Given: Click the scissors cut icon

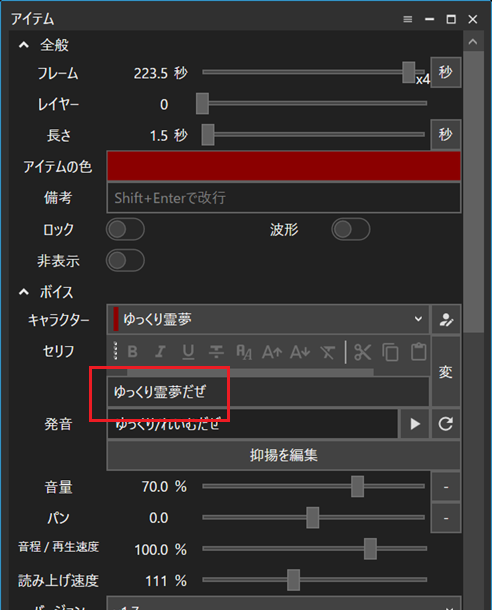Looking at the screenshot, I should 362,352.
